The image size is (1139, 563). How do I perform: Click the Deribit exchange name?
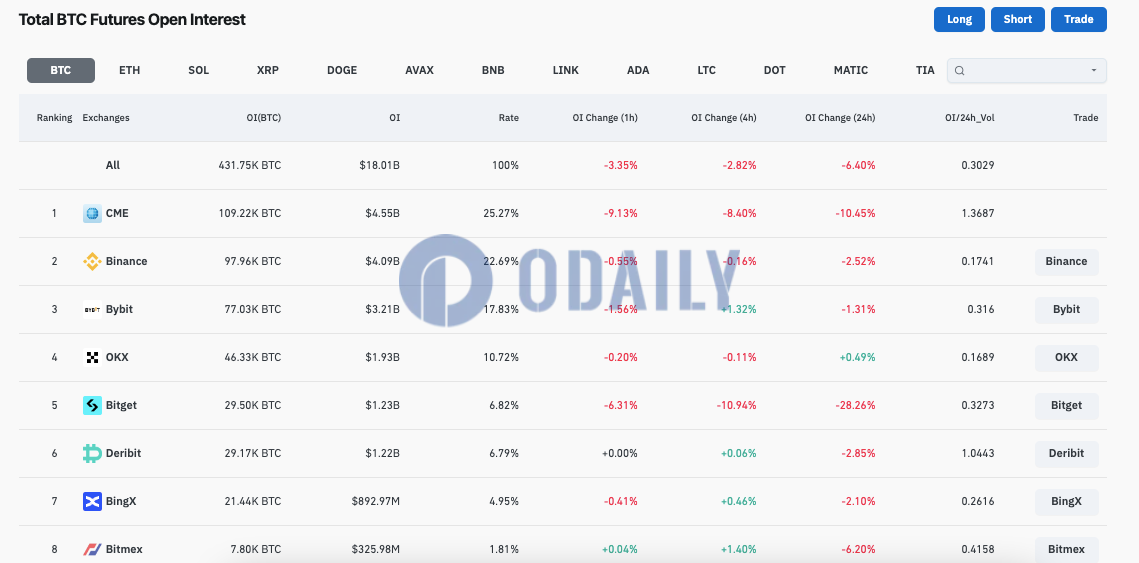pos(123,453)
